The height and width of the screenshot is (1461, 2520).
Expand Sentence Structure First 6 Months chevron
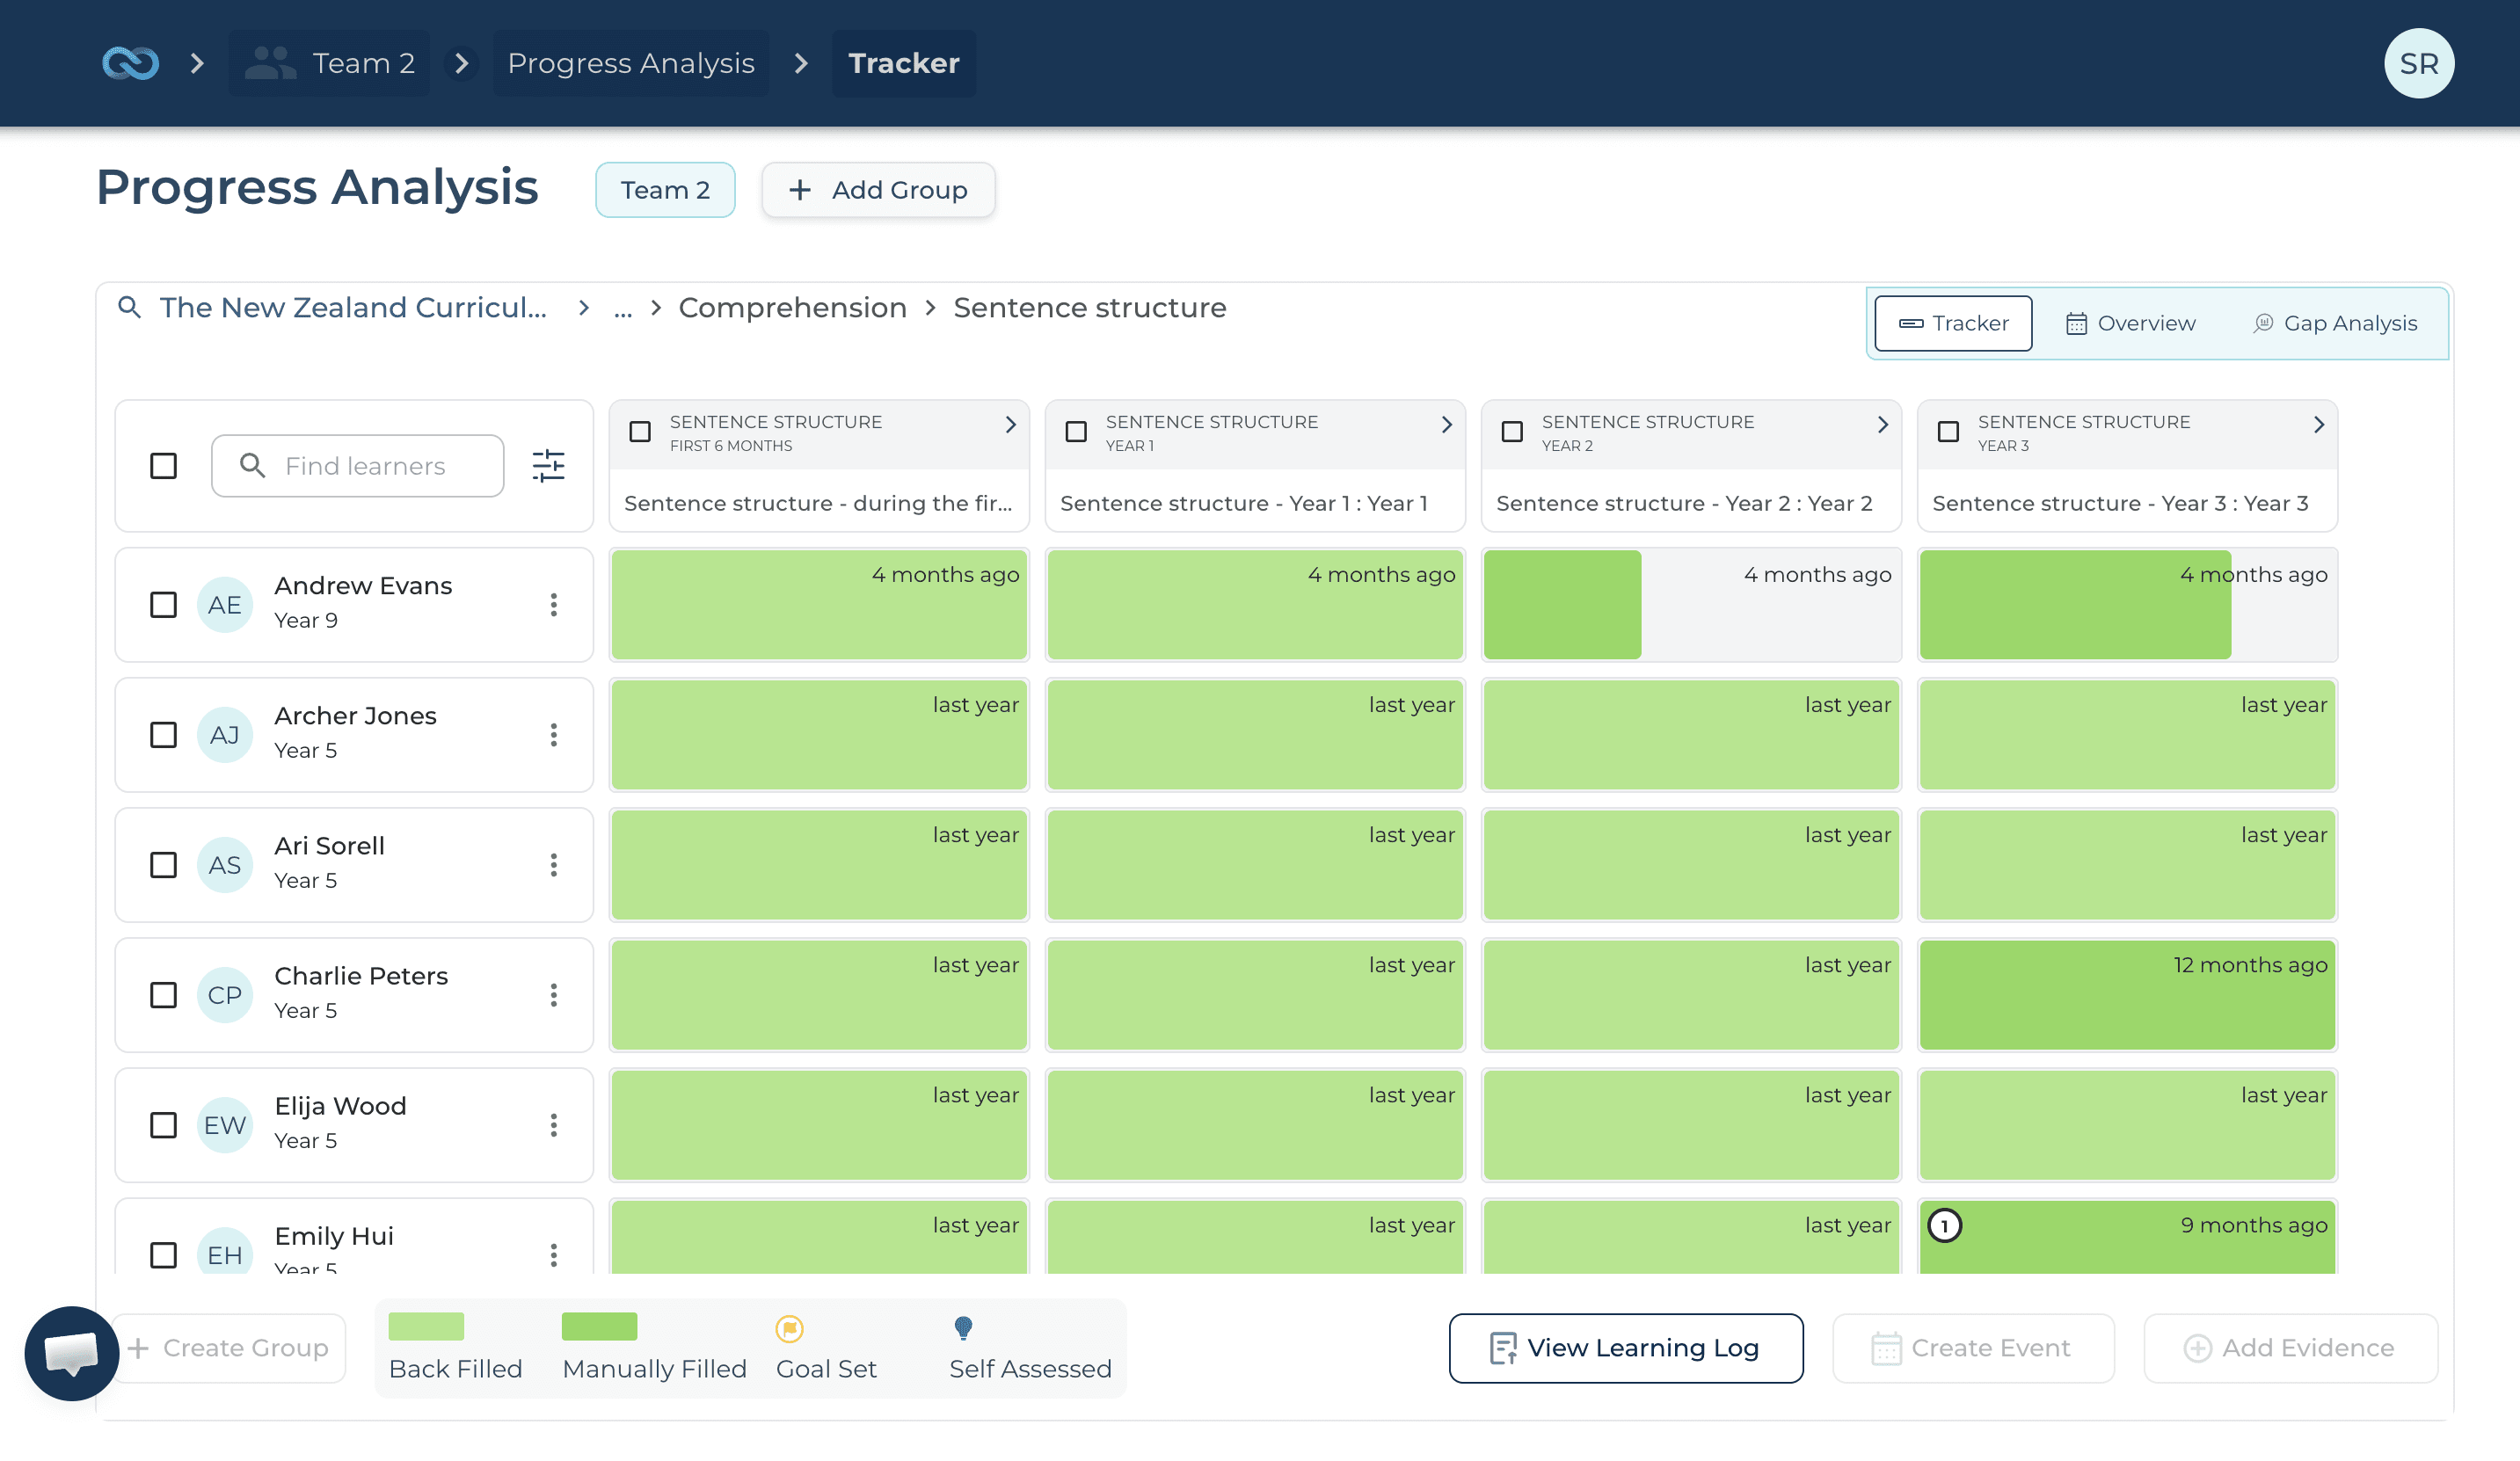point(1010,425)
